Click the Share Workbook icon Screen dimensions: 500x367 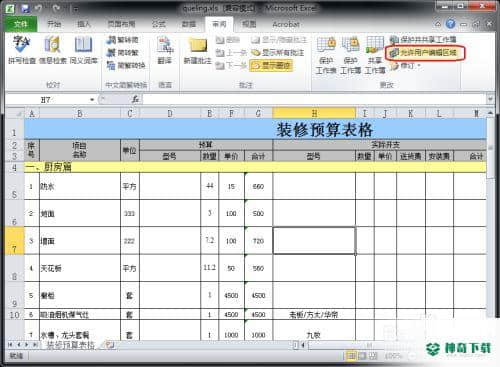point(375,55)
